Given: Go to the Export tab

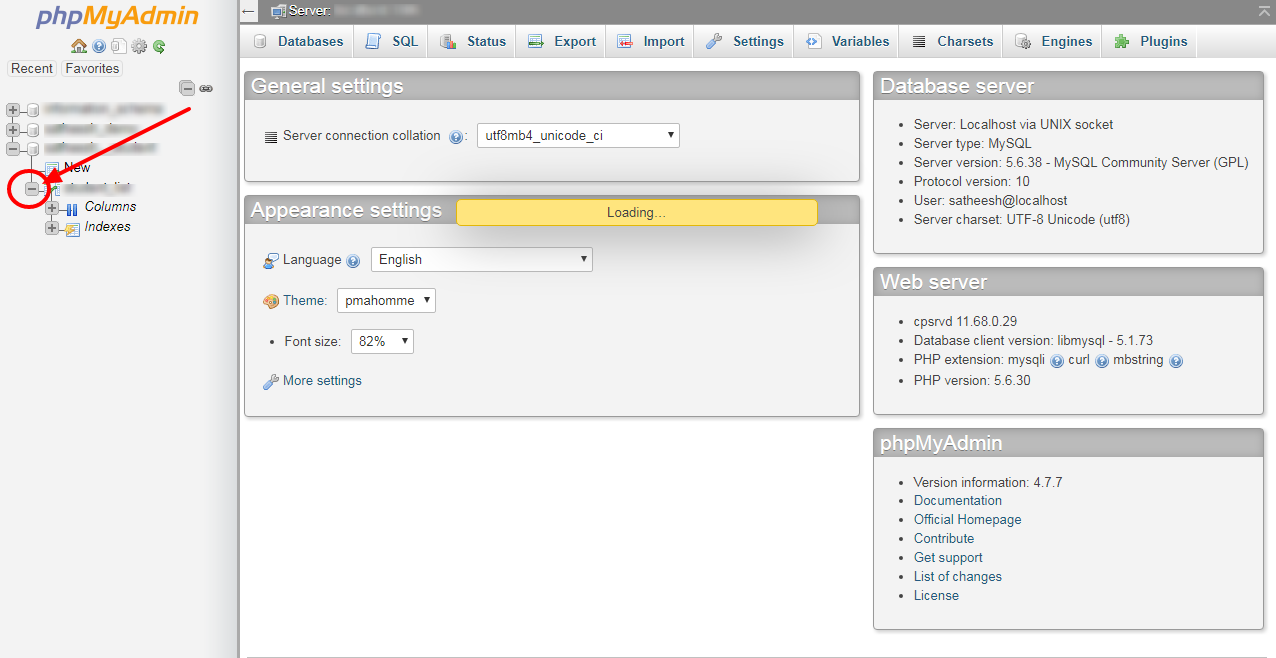Looking at the screenshot, I should click(562, 41).
